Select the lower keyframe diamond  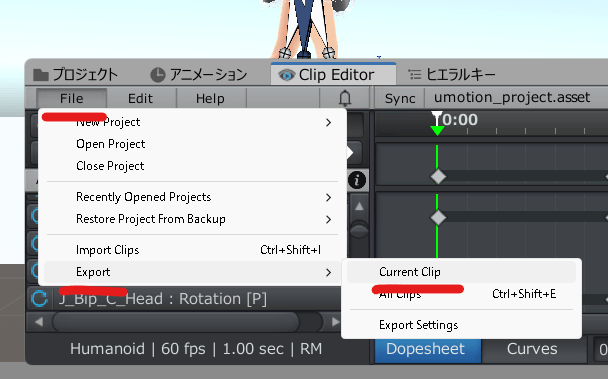point(438,218)
